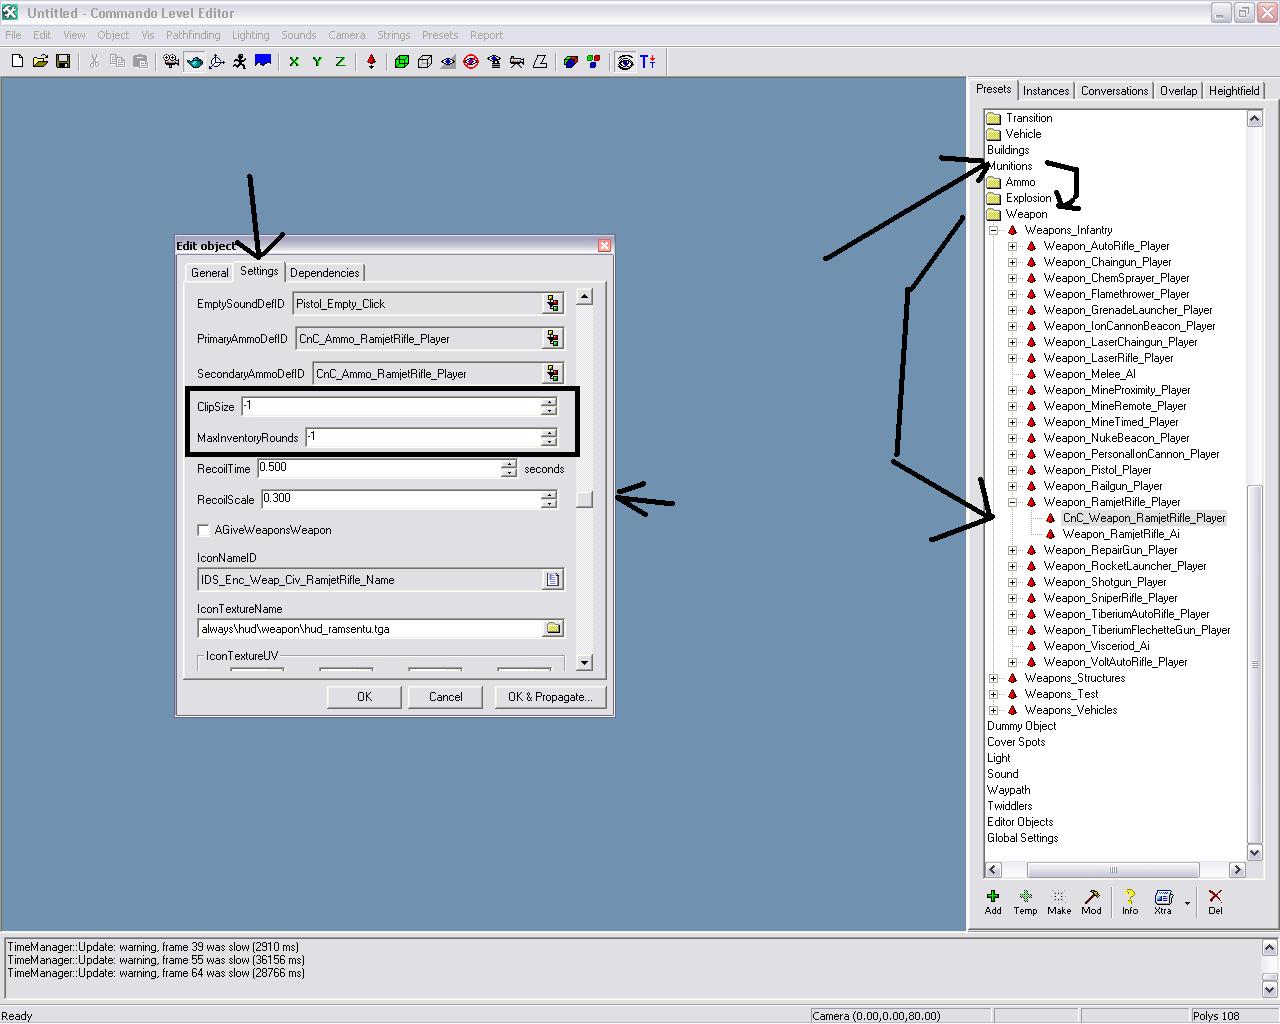This screenshot has height=1024, width=1280.
Task: Collapse the Weapons_Infantry tree node
Action: (x=993, y=230)
